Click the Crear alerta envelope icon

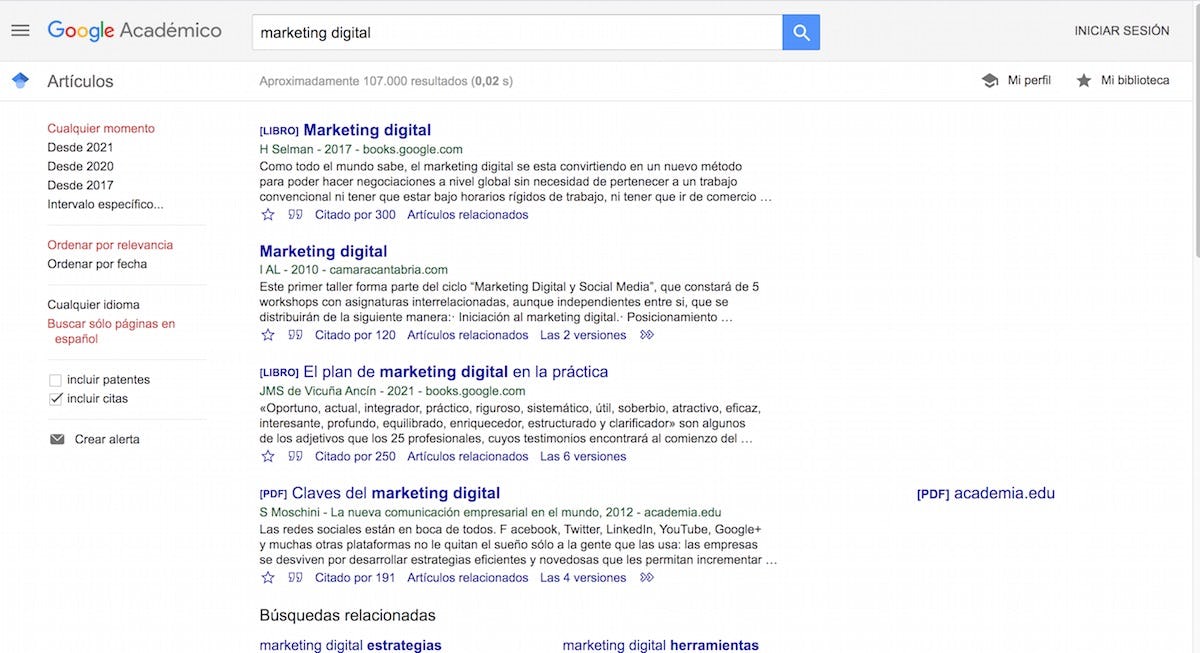click(57, 440)
